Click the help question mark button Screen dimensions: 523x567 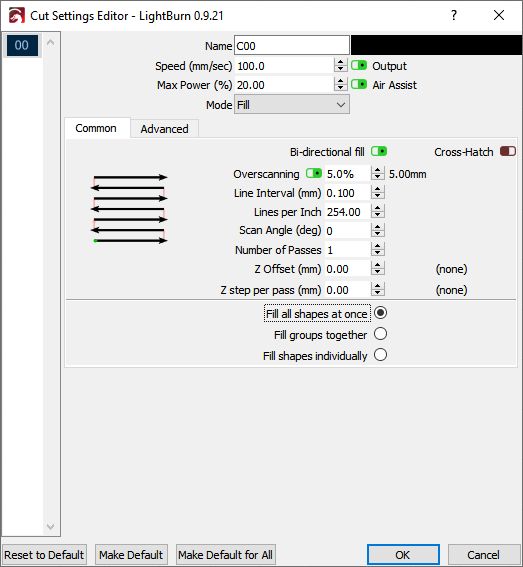pos(454,15)
